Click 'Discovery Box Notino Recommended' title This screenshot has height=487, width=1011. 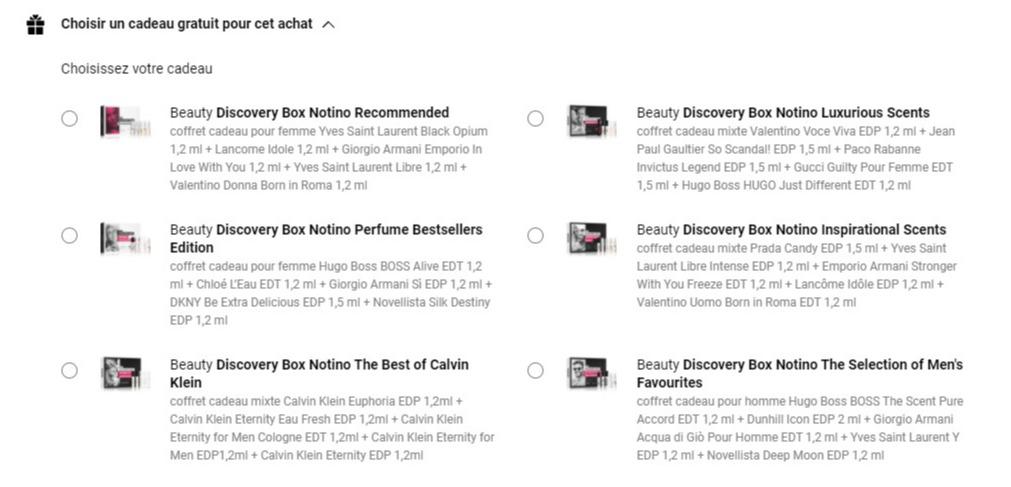332,113
